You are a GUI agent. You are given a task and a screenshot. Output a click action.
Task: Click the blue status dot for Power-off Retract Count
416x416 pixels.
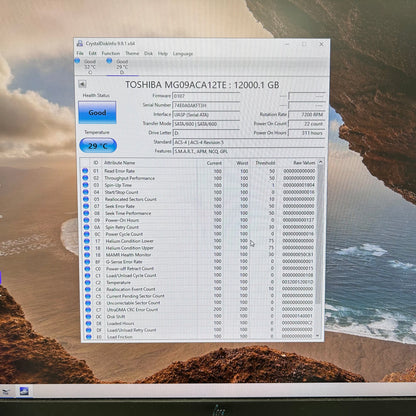tap(87, 269)
